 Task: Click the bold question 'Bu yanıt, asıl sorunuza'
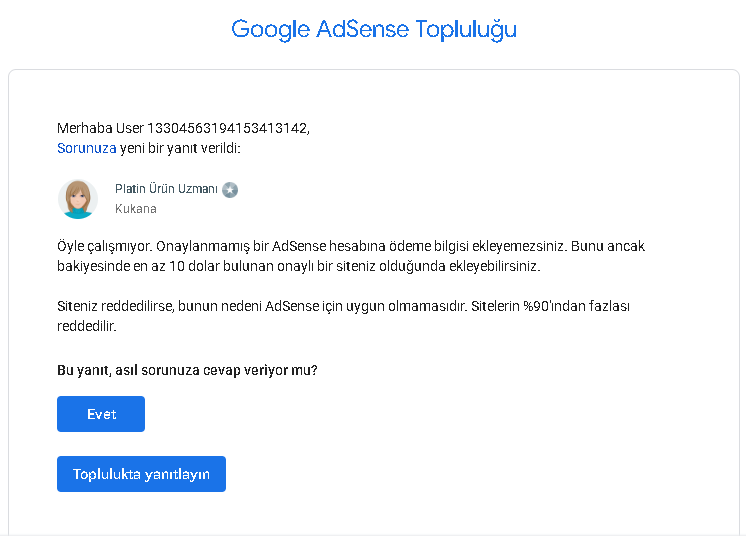coord(187,370)
